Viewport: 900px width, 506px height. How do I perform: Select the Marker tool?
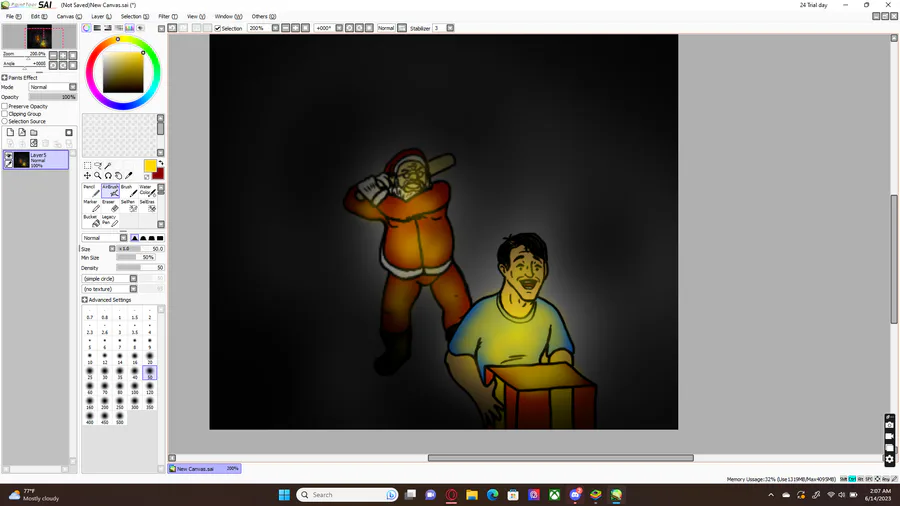point(92,205)
